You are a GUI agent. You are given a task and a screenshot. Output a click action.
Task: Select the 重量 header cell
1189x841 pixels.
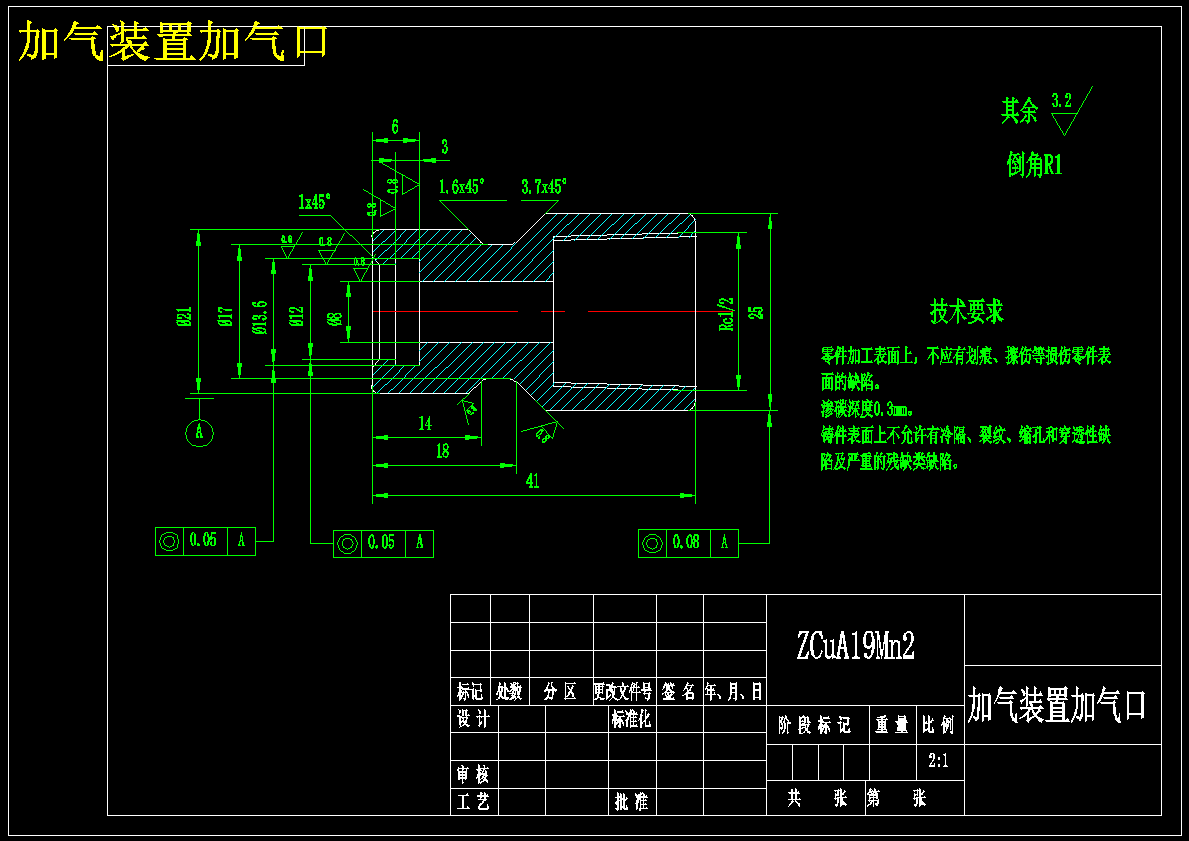(893, 725)
